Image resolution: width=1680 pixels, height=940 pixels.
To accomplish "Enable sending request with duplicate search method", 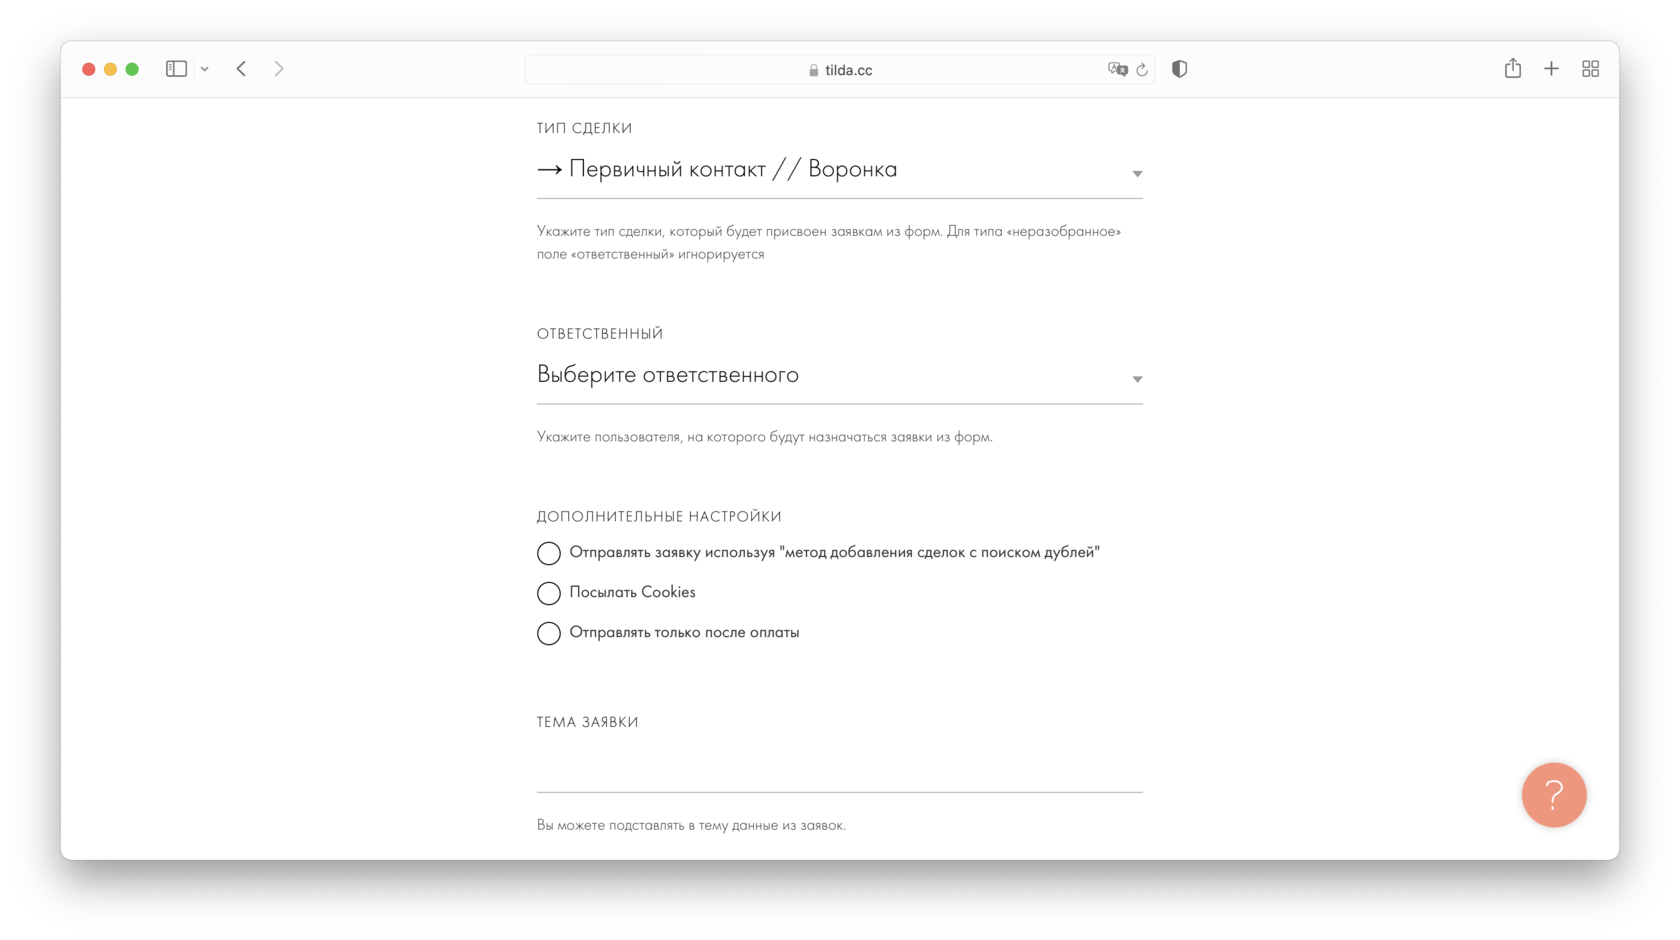I will (548, 553).
